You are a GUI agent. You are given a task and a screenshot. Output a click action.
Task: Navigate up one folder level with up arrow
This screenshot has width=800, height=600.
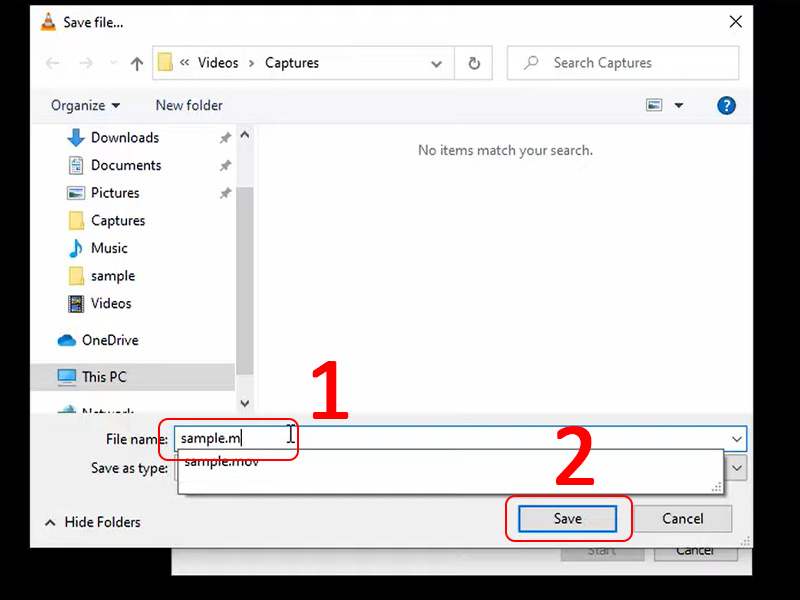136,62
